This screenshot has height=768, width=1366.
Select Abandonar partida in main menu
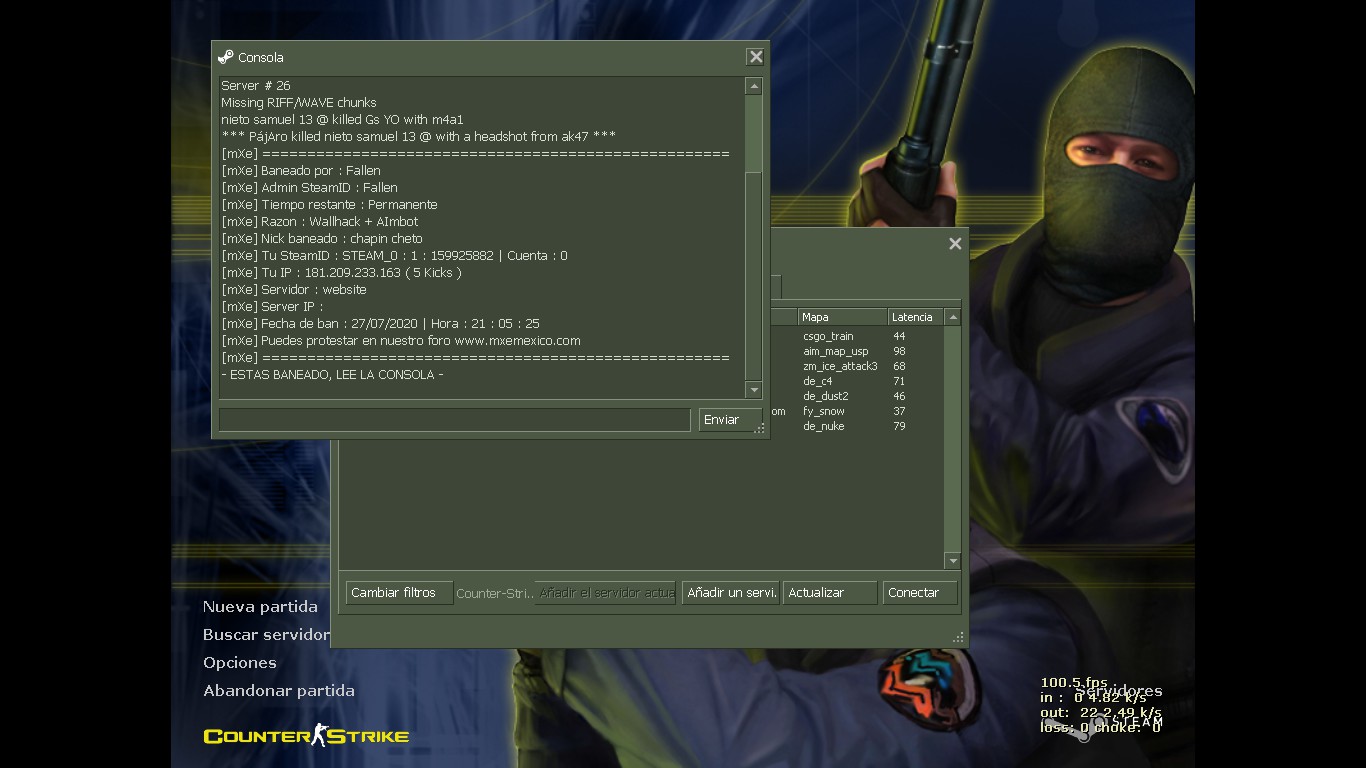pos(279,691)
